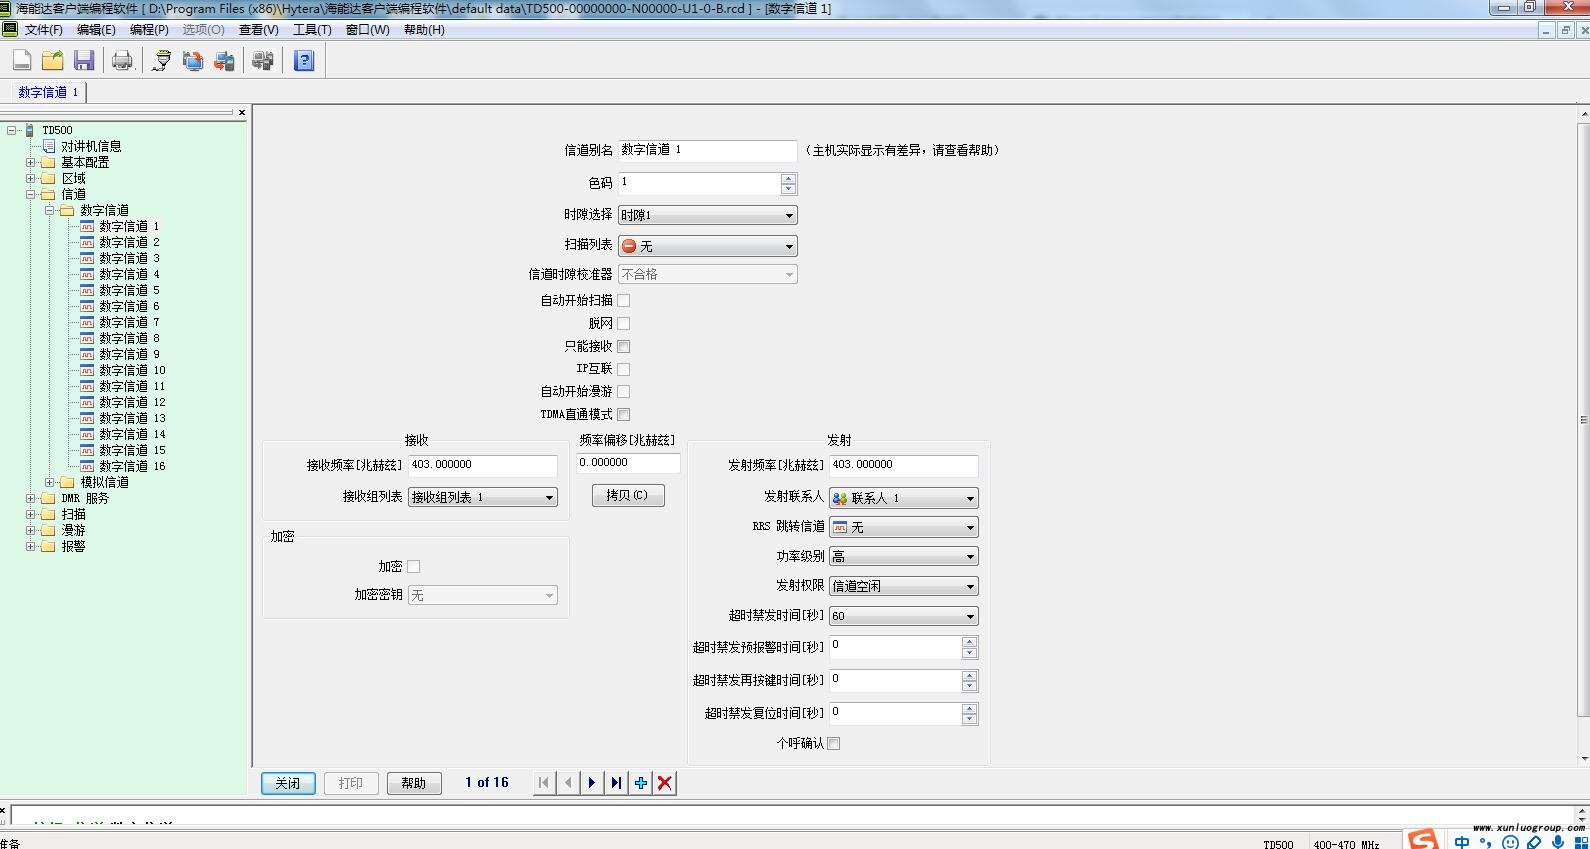Open the 发射权限 dropdown
The image size is (1590, 849).
pyautogui.click(x=904, y=586)
